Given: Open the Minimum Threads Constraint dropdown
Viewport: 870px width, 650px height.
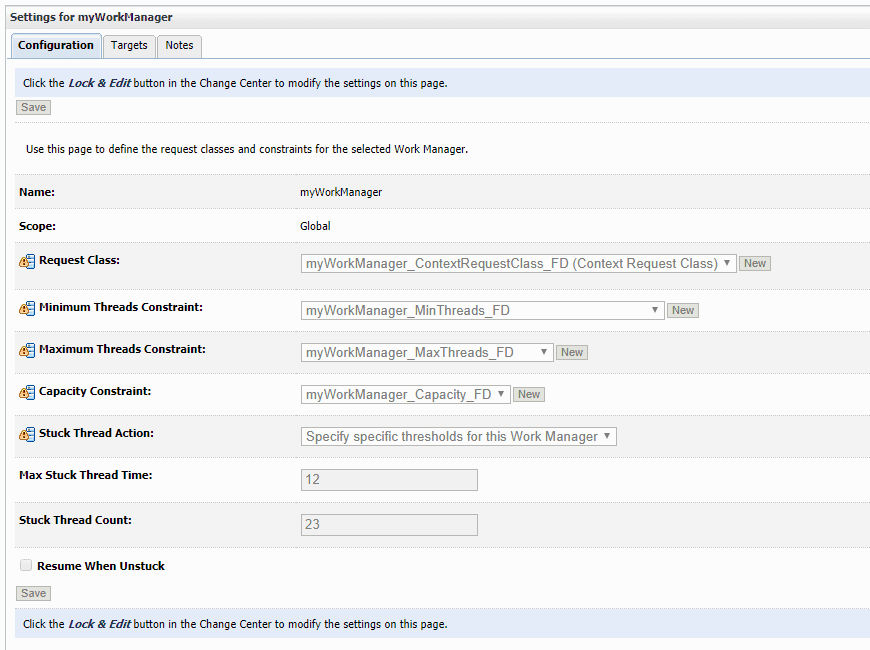Looking at the screenshot, I should [x=482, y=310].
